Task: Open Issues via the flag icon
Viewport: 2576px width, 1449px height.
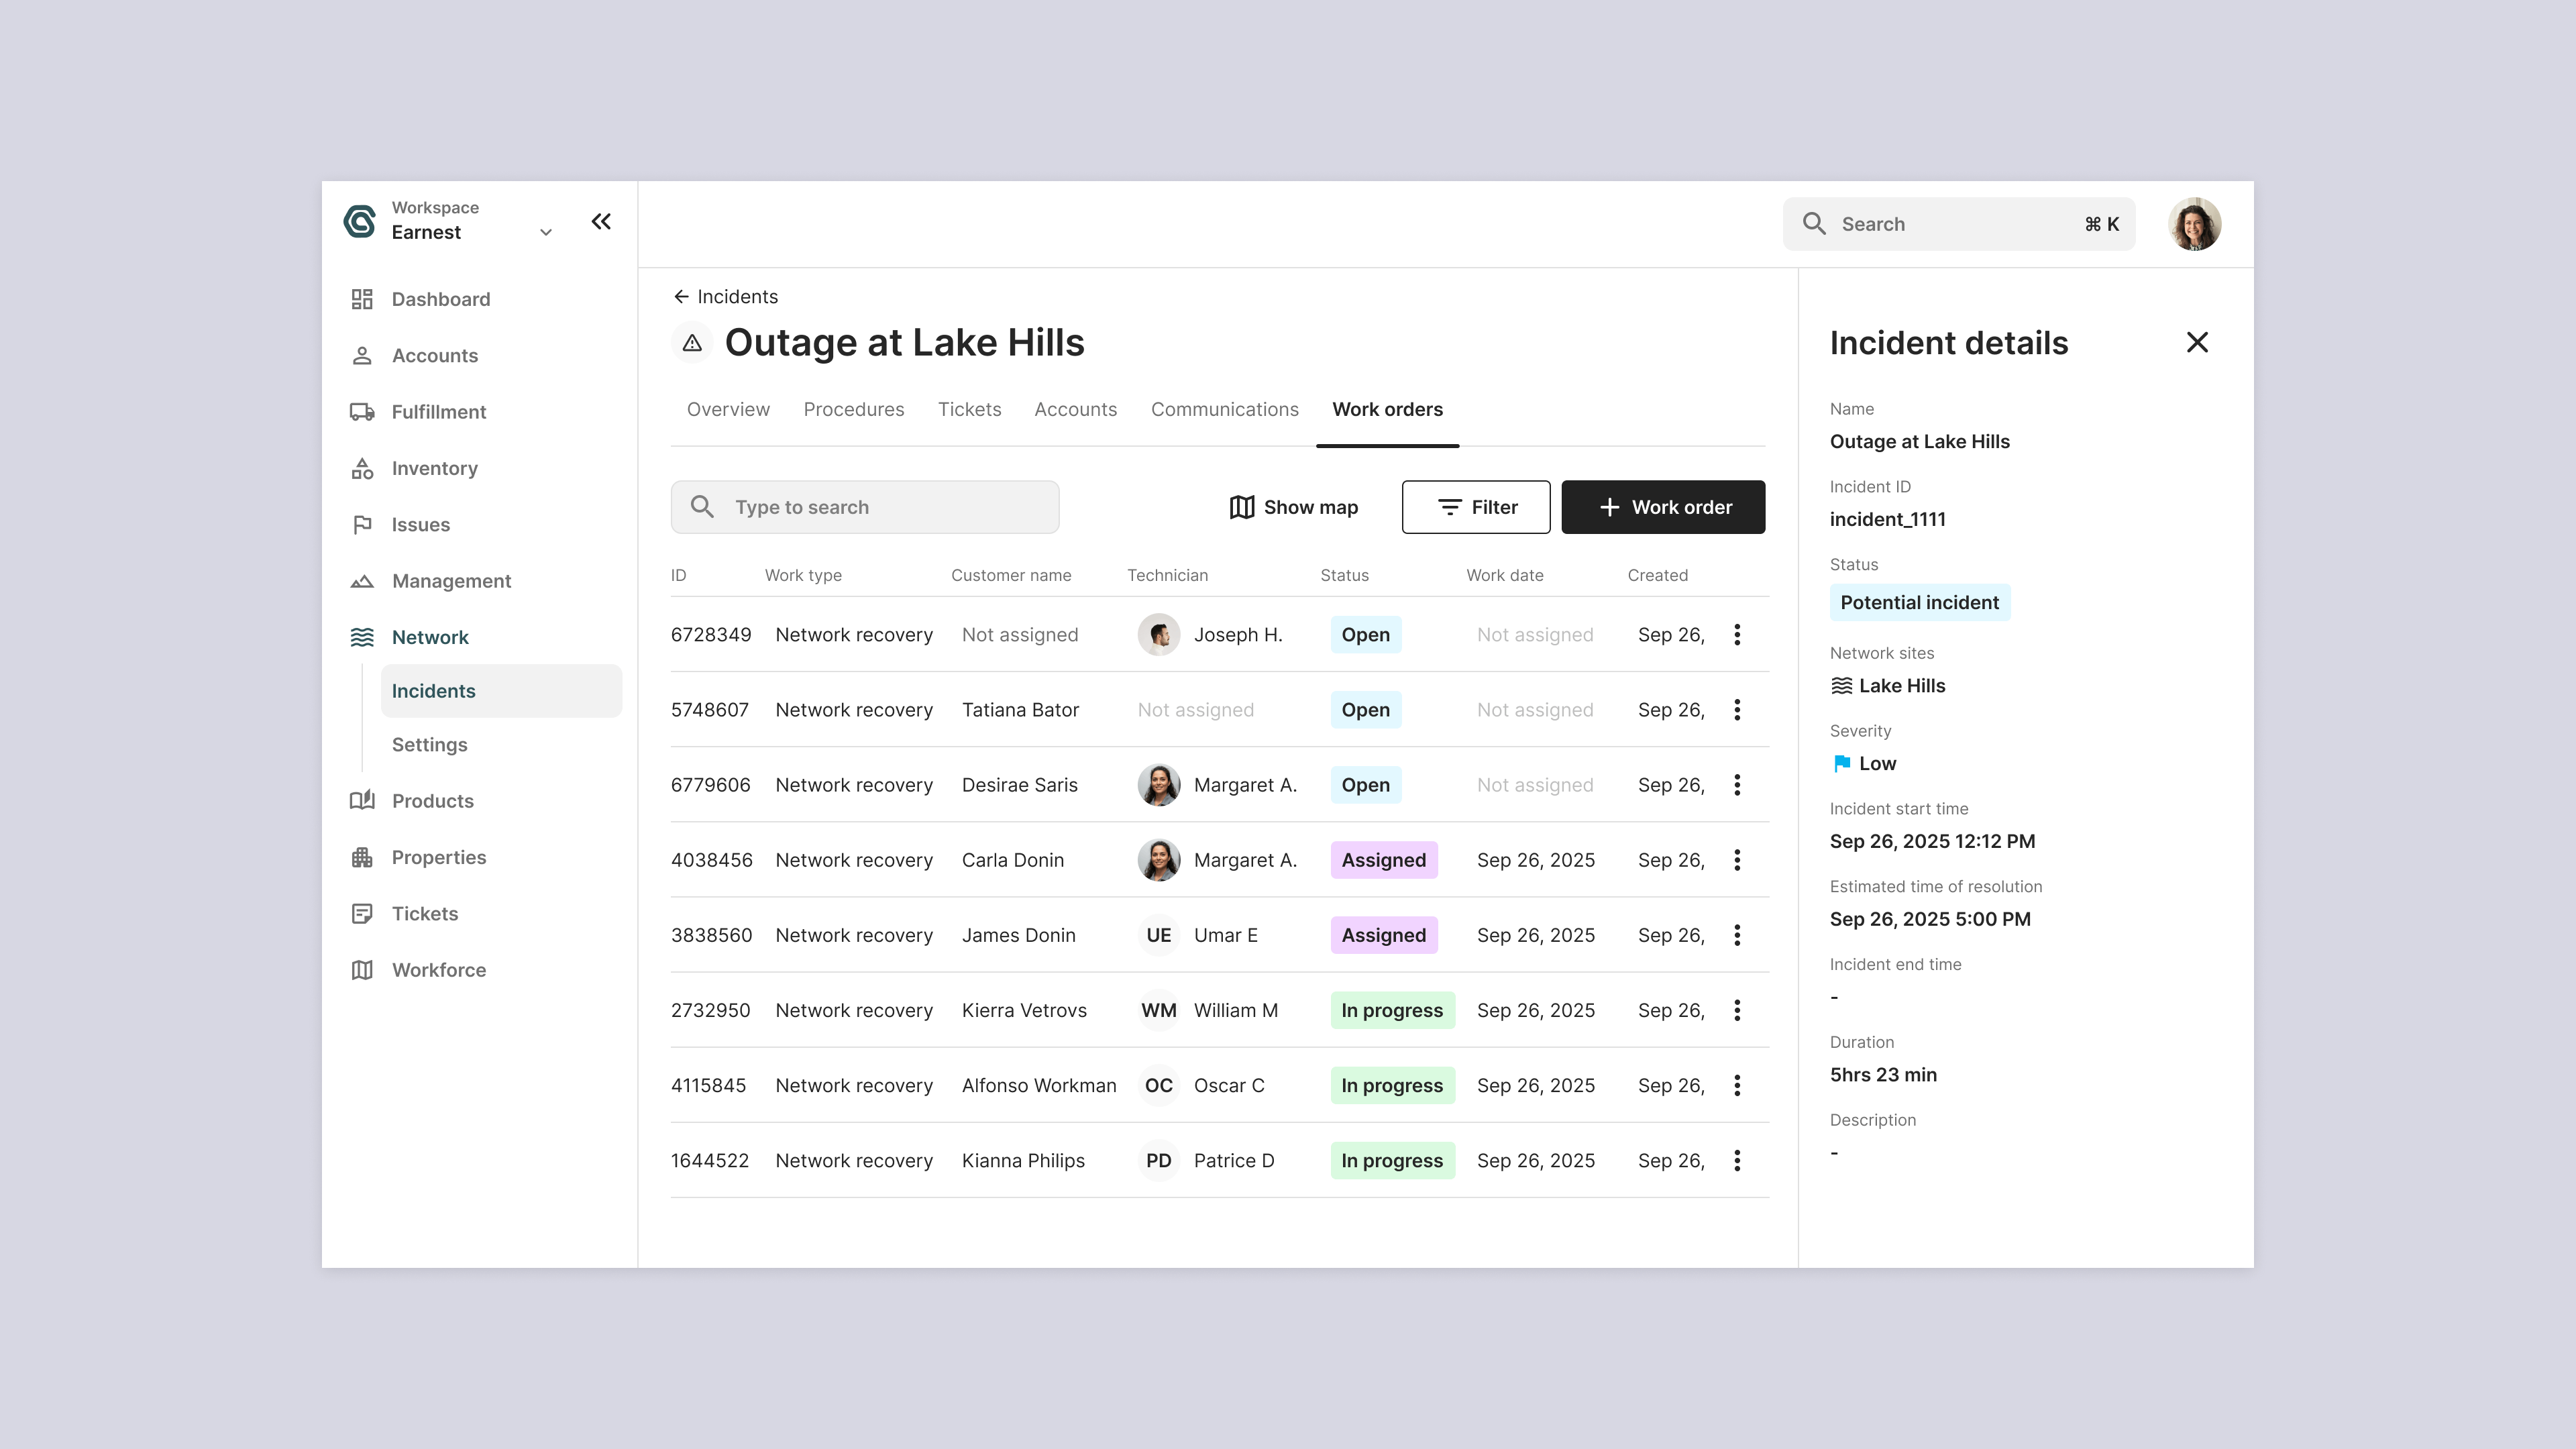Action: pos(362,525)
